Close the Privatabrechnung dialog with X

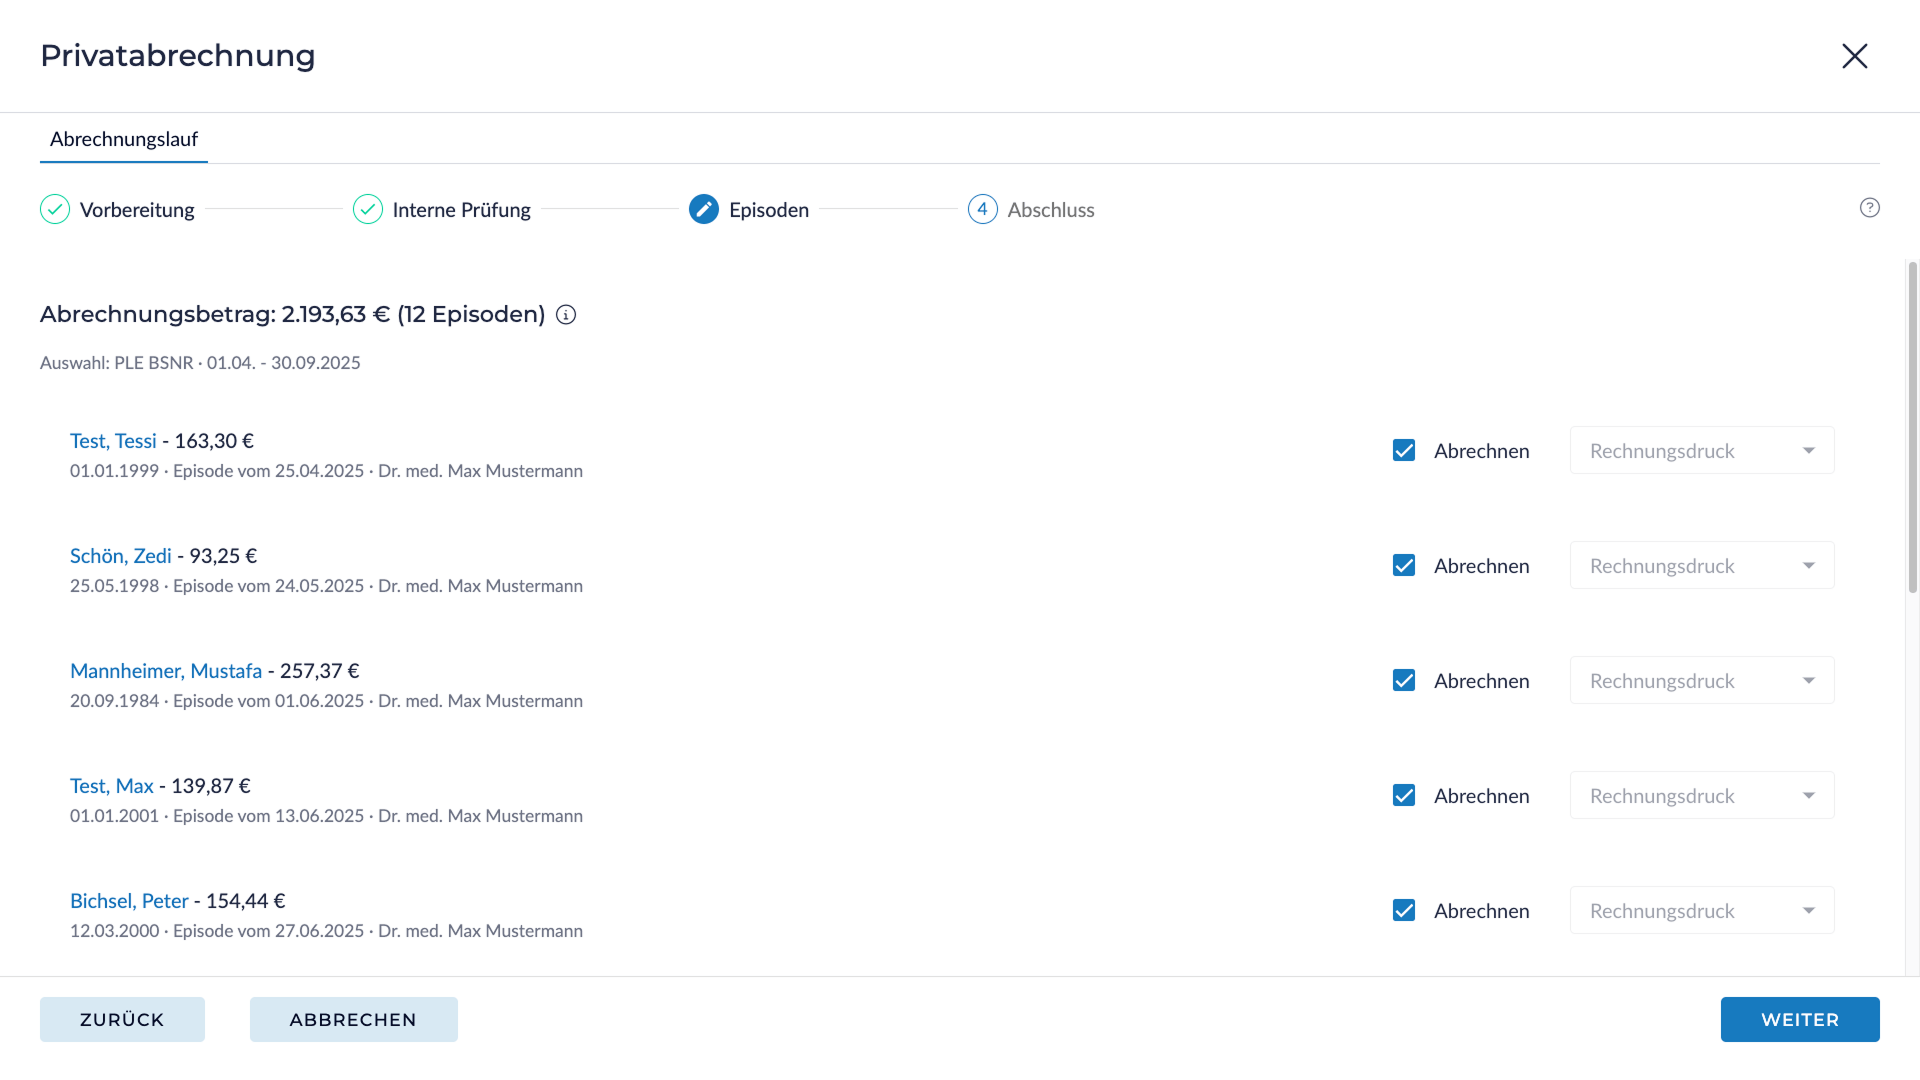(1854, 56)
